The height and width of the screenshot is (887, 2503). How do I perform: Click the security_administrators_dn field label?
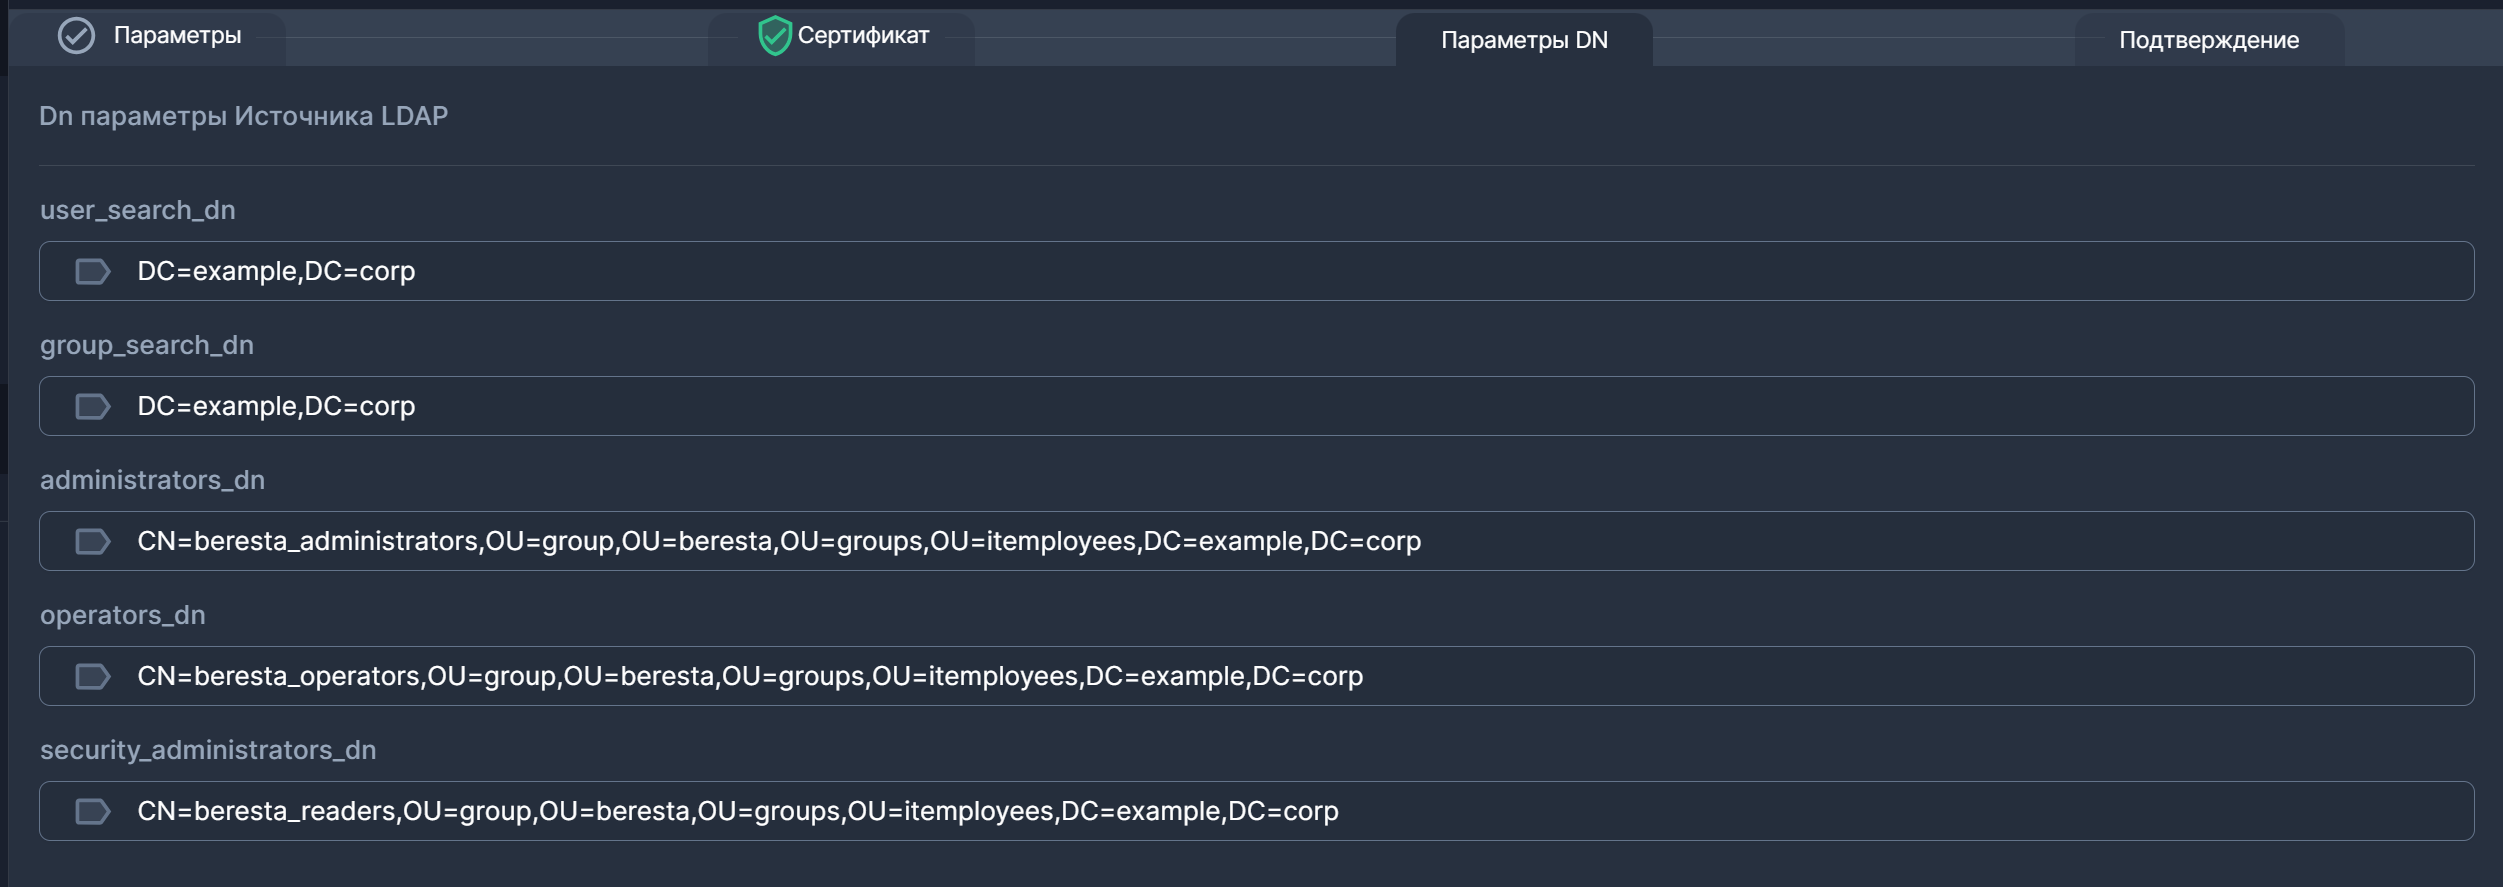(x=208, y=750)
